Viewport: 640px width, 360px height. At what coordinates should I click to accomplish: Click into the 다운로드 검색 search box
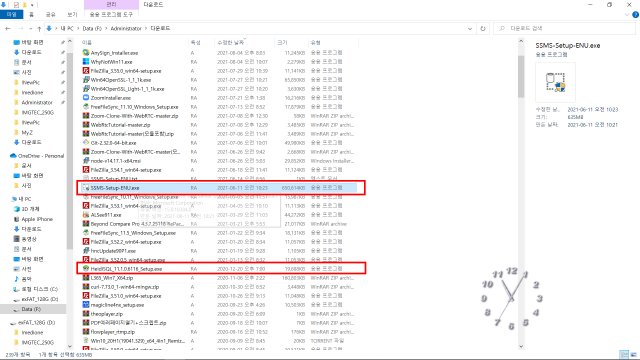565,29
